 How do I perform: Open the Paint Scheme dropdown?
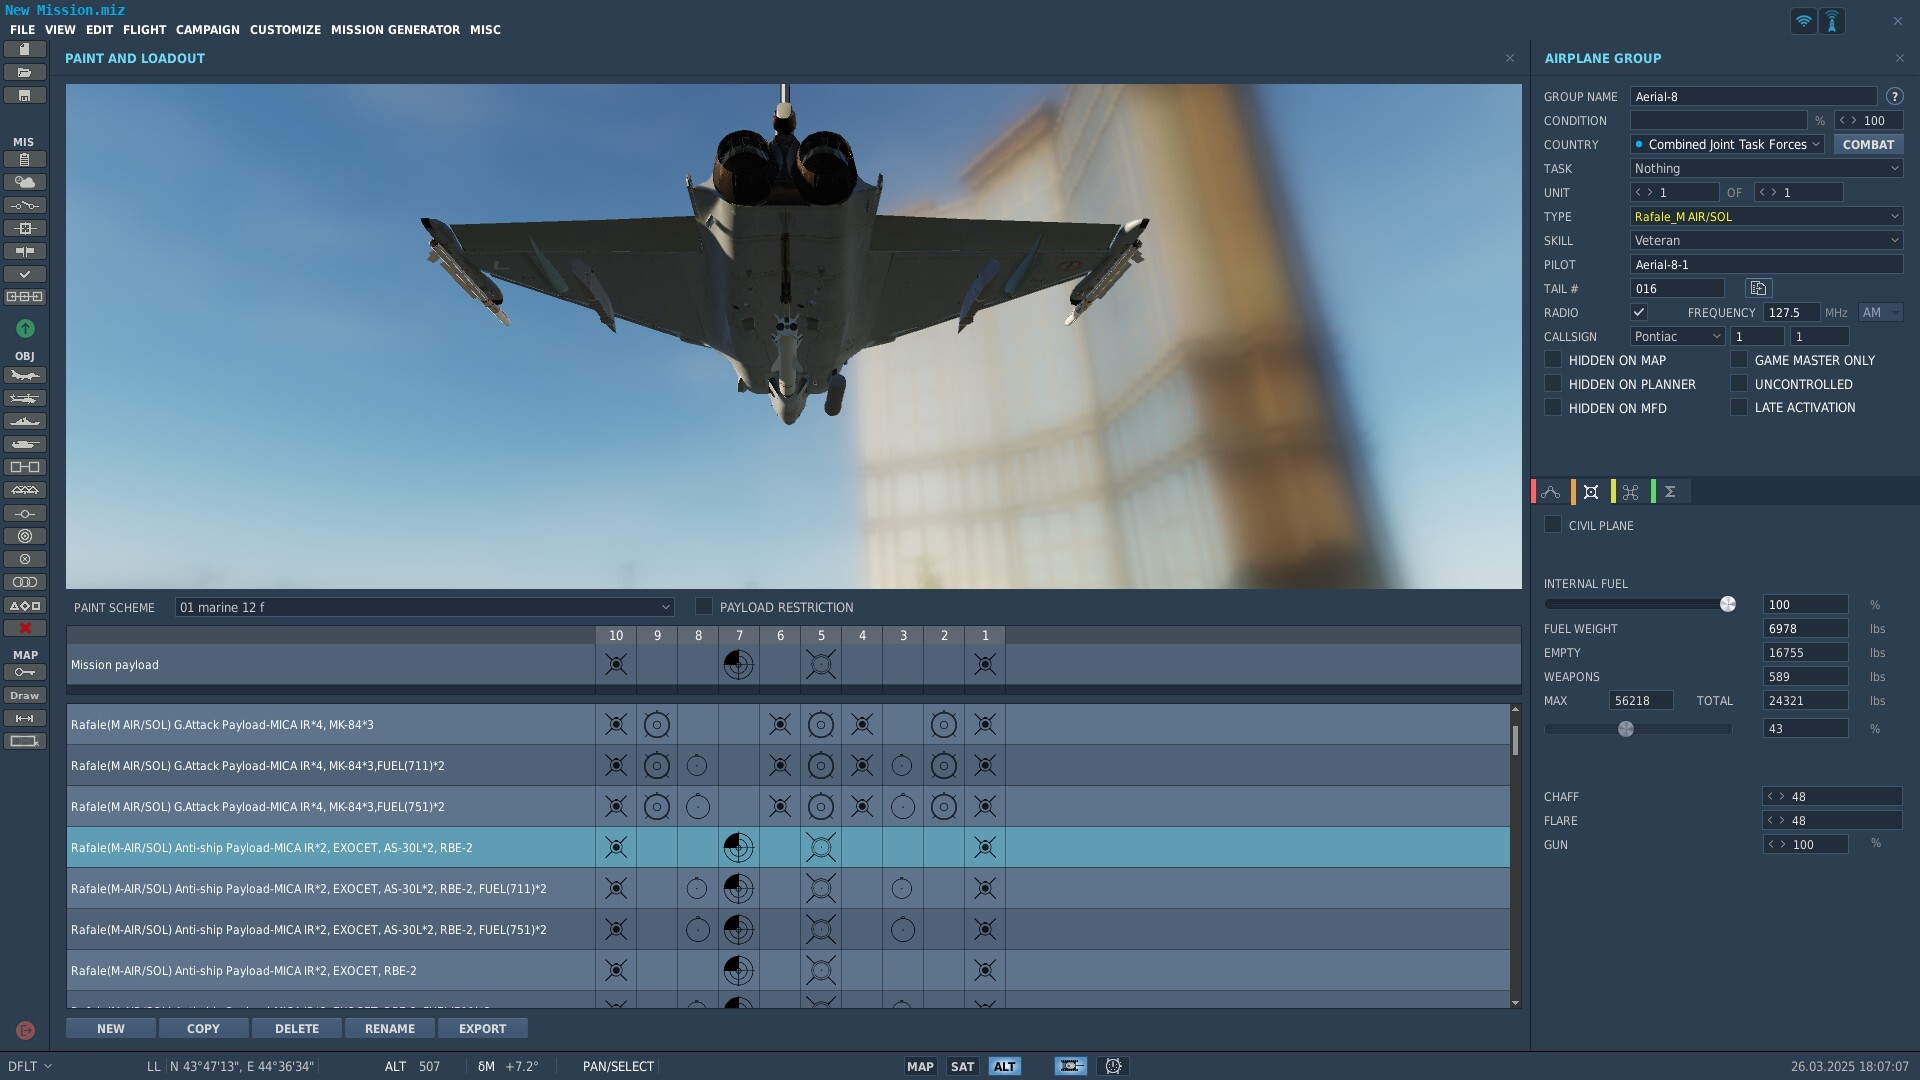pos(424,607)
